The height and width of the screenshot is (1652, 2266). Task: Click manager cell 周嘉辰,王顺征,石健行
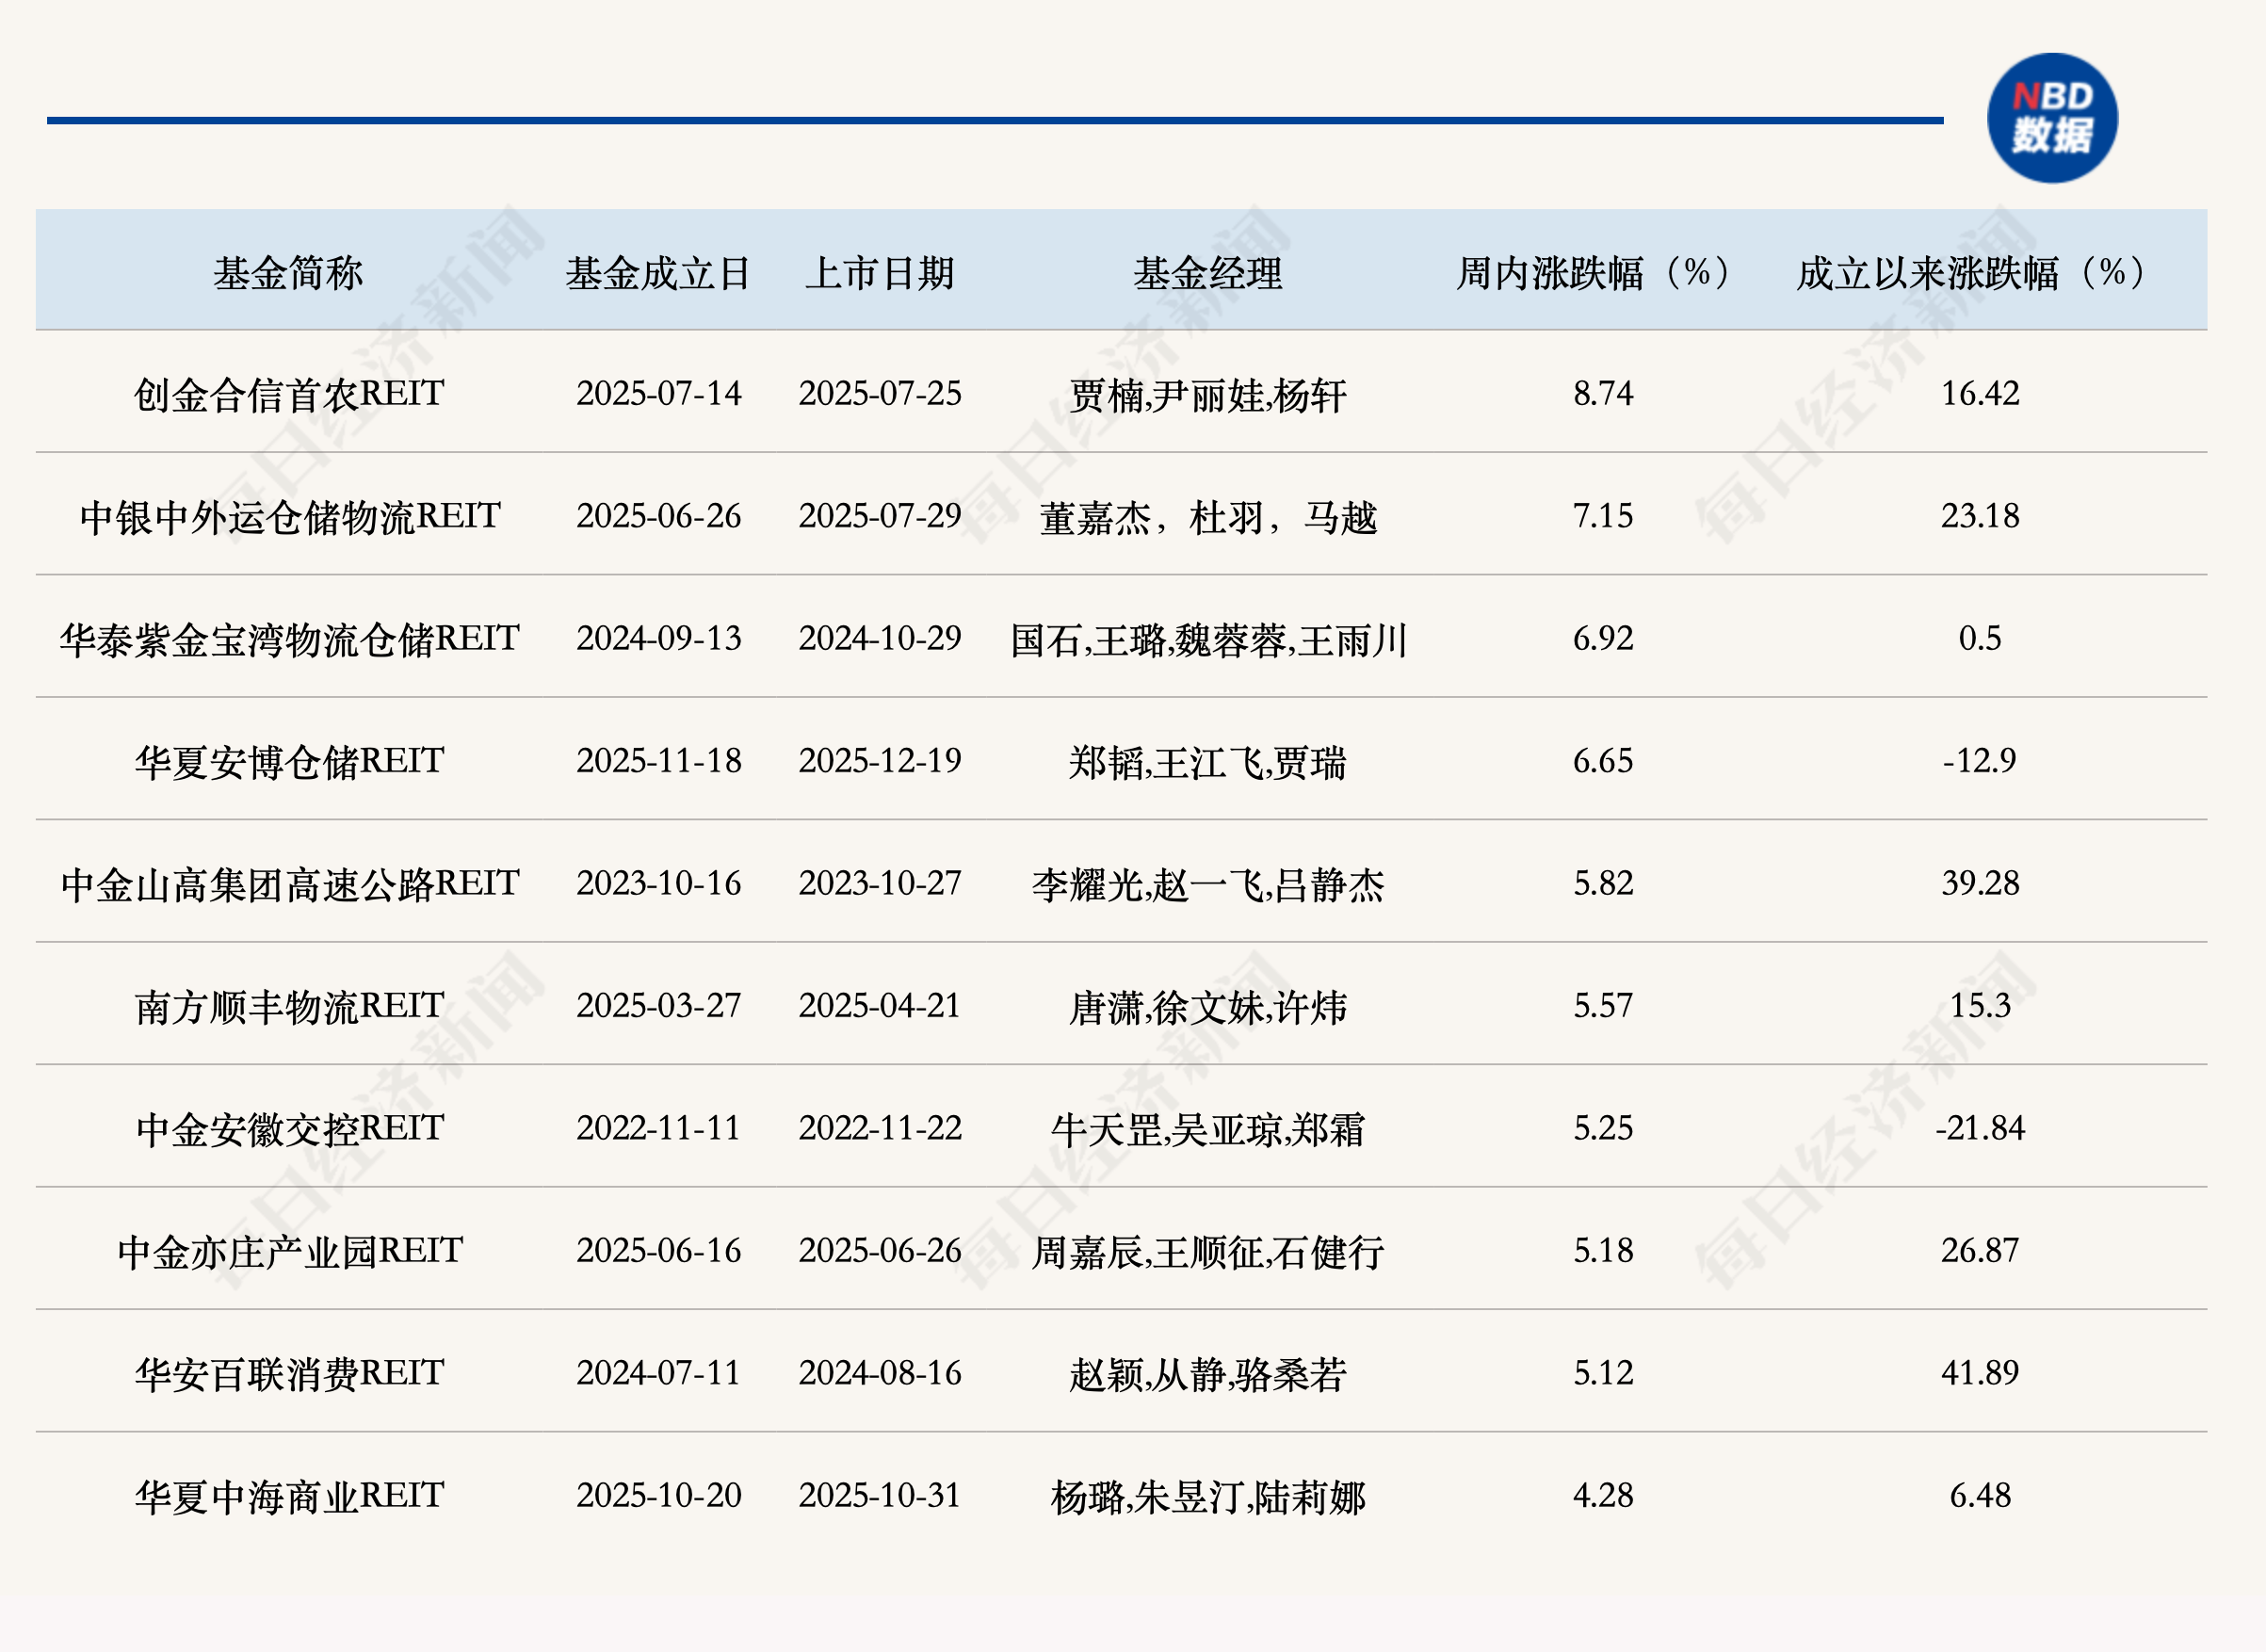[x=1208, y=1253]
